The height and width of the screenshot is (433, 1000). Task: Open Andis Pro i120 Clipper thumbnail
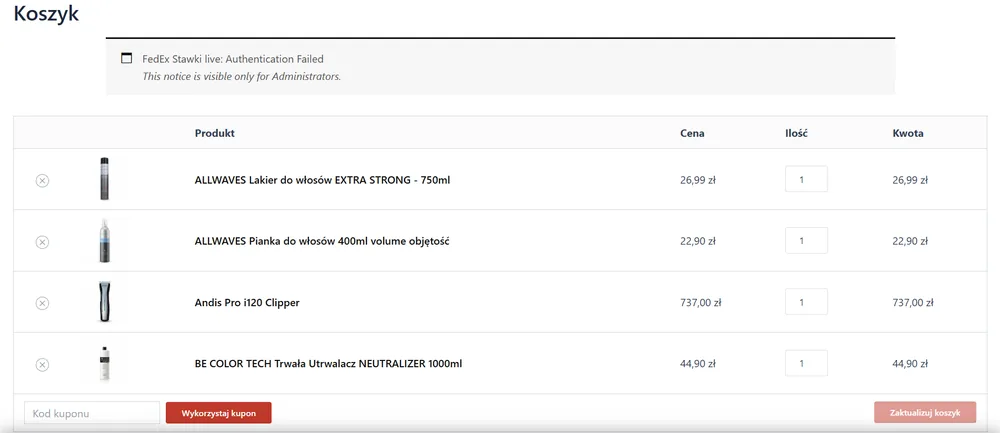[x=105, y=302]
